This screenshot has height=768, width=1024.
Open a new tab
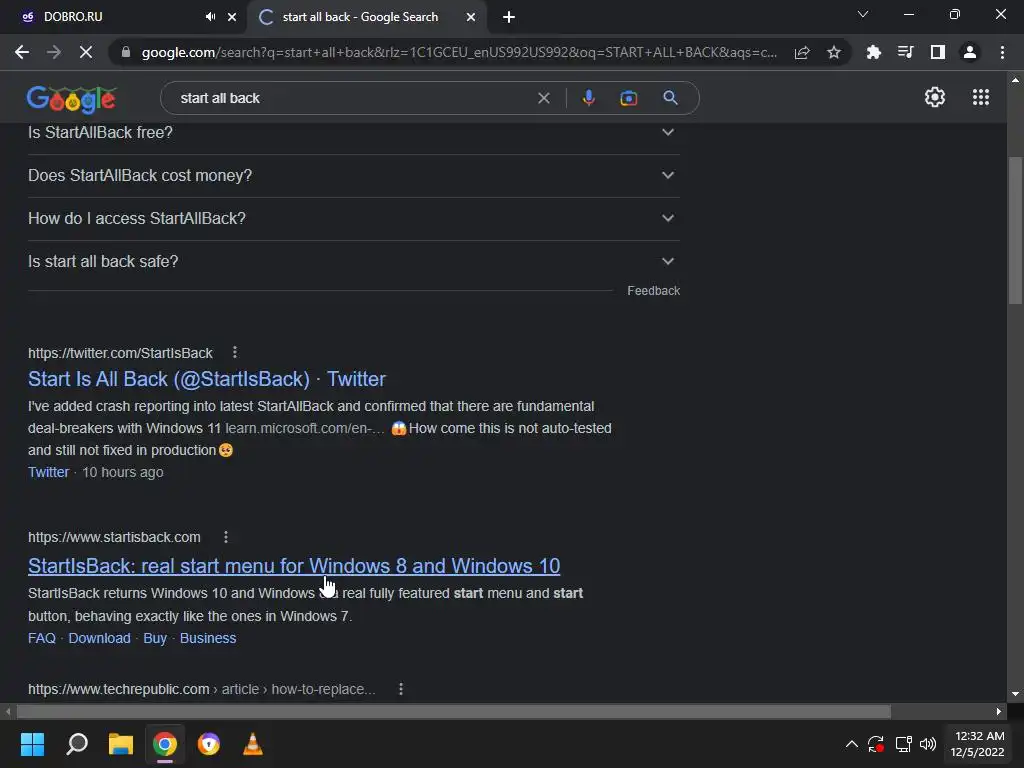click(x=509, y=17)
